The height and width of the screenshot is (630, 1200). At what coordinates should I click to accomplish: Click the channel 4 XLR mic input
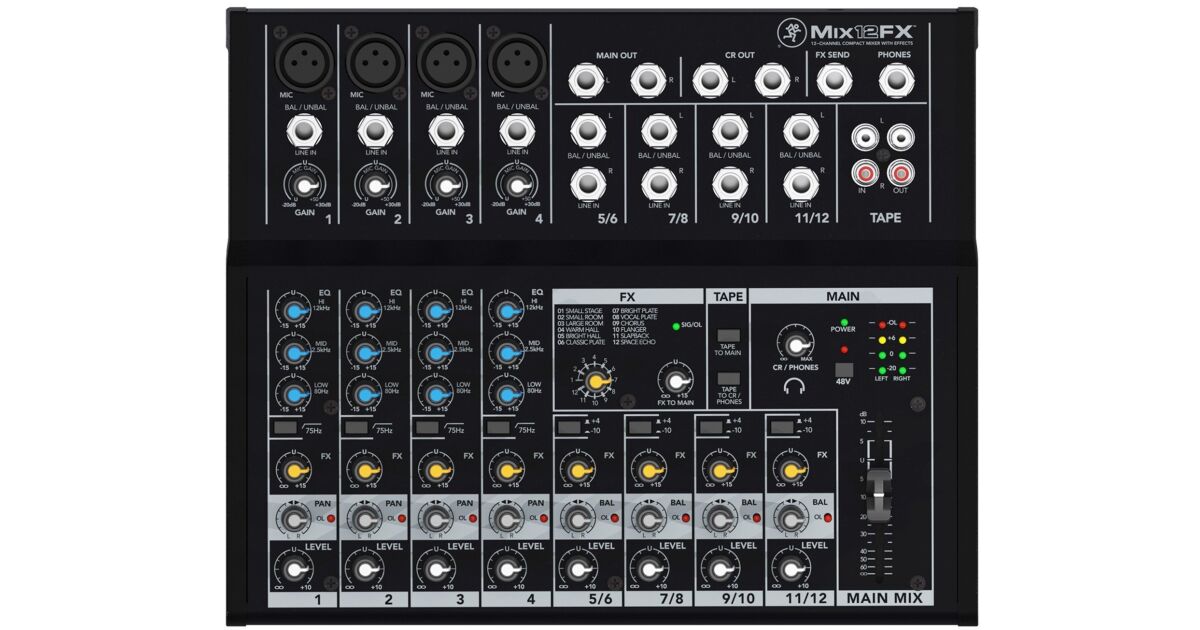(516, 62)
